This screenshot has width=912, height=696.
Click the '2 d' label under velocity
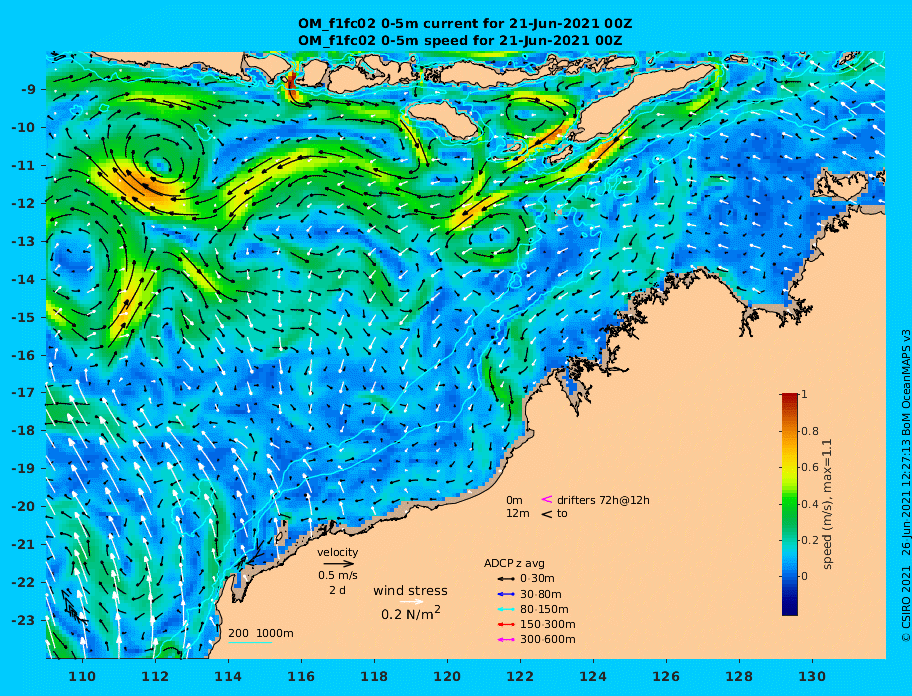337,590
